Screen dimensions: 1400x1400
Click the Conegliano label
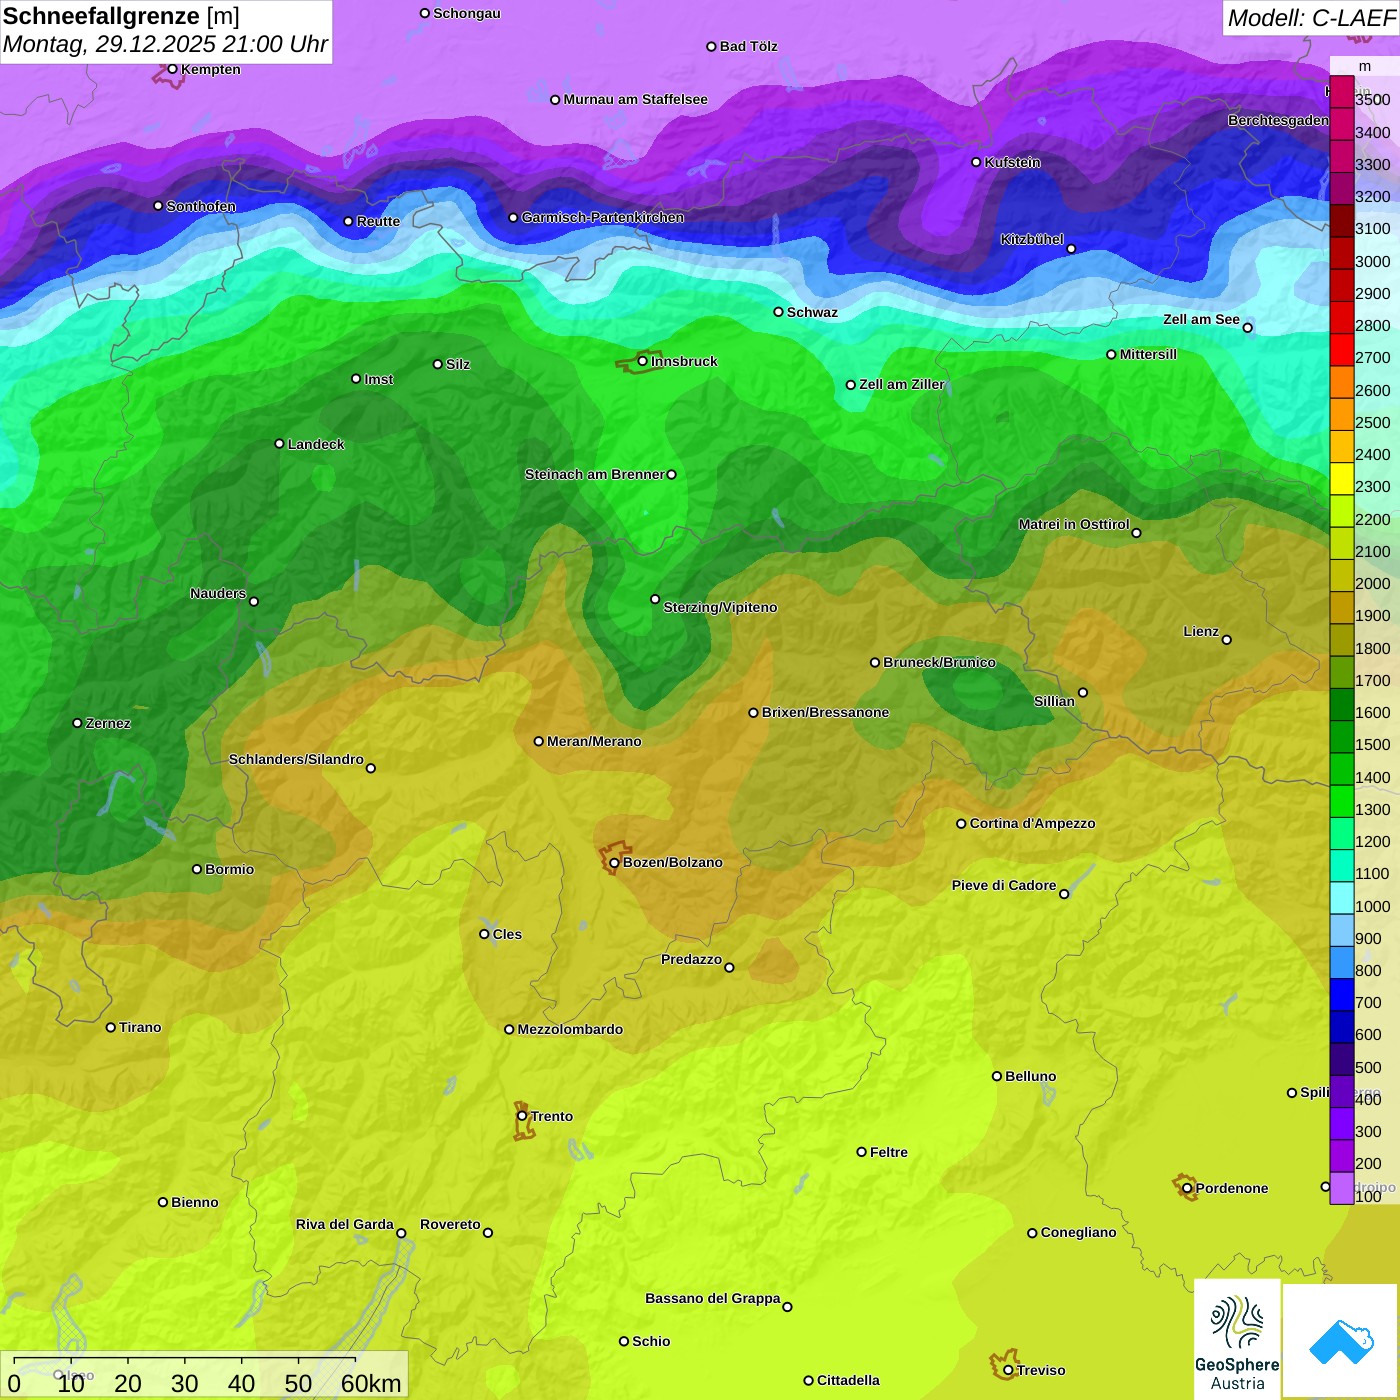pos(1078,1232)
